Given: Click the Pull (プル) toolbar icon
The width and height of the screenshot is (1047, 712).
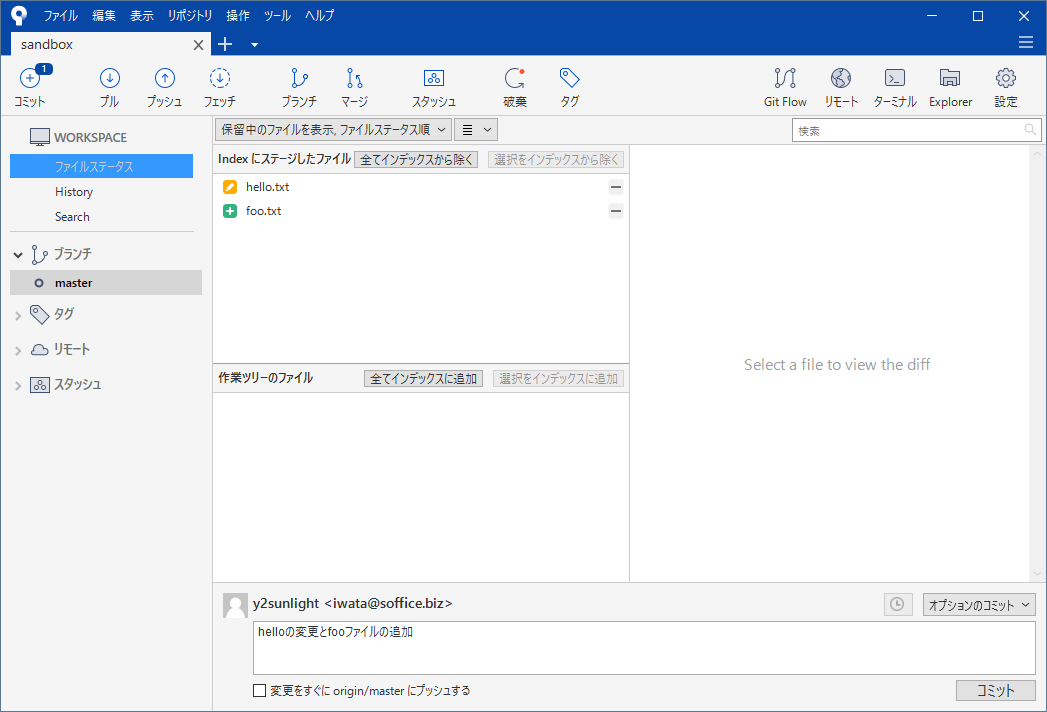Looking at the screenshot, I should click(x=110, y=79).
